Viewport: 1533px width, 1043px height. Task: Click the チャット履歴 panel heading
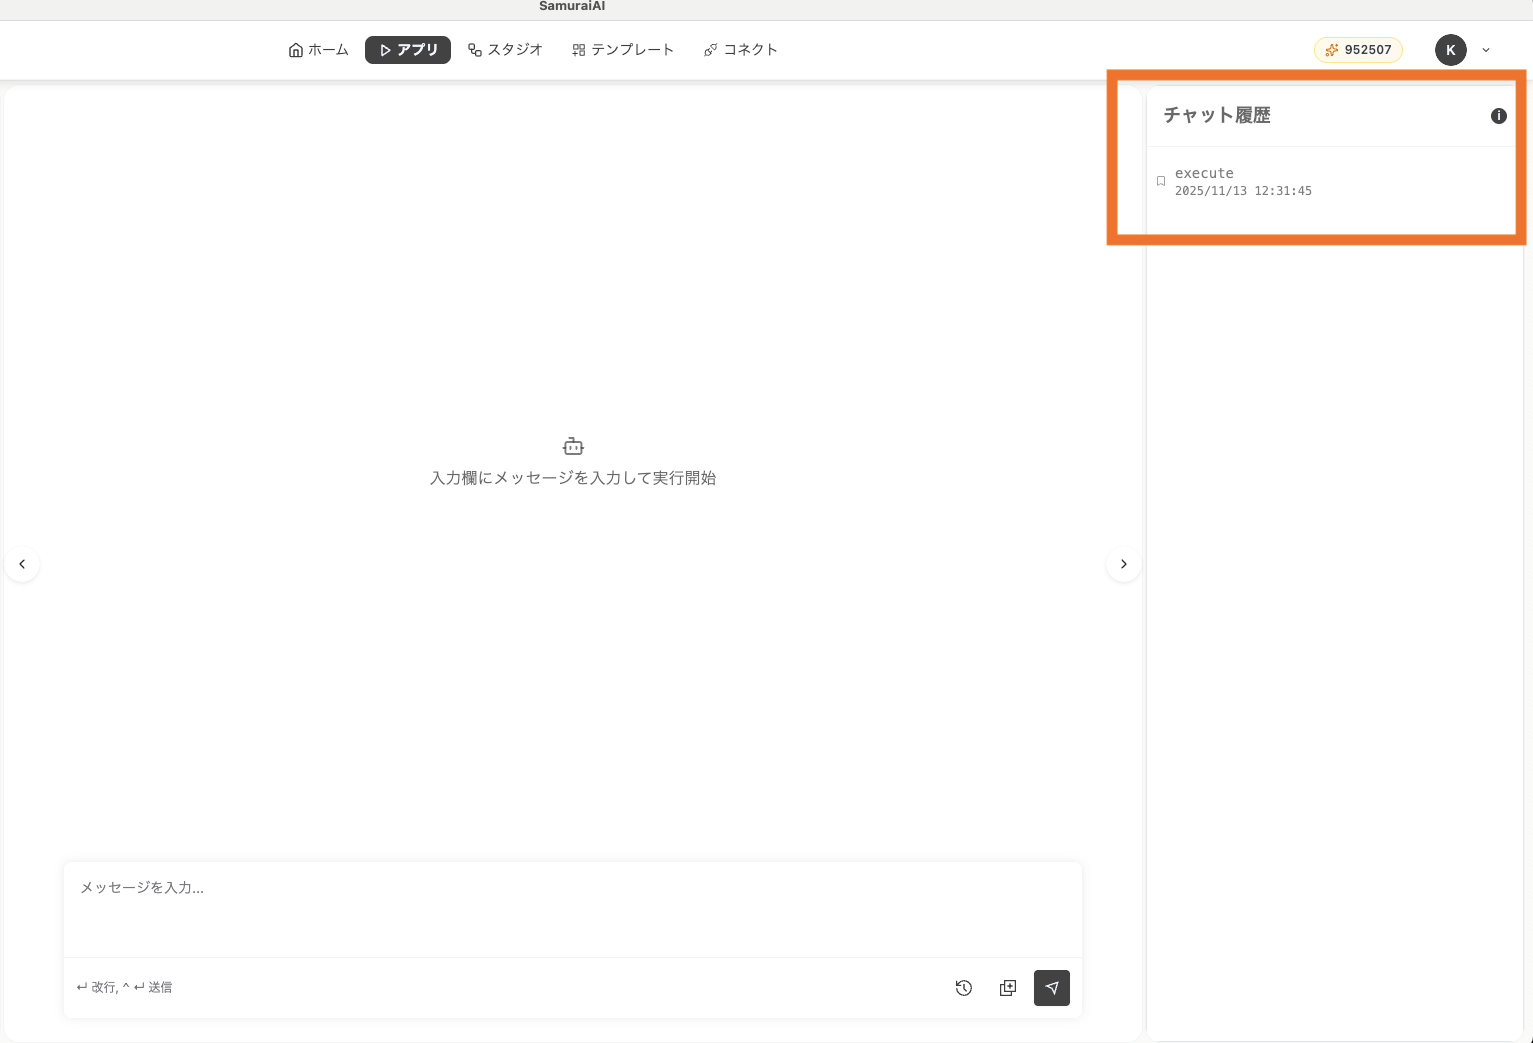click(x=1216, y=115)
